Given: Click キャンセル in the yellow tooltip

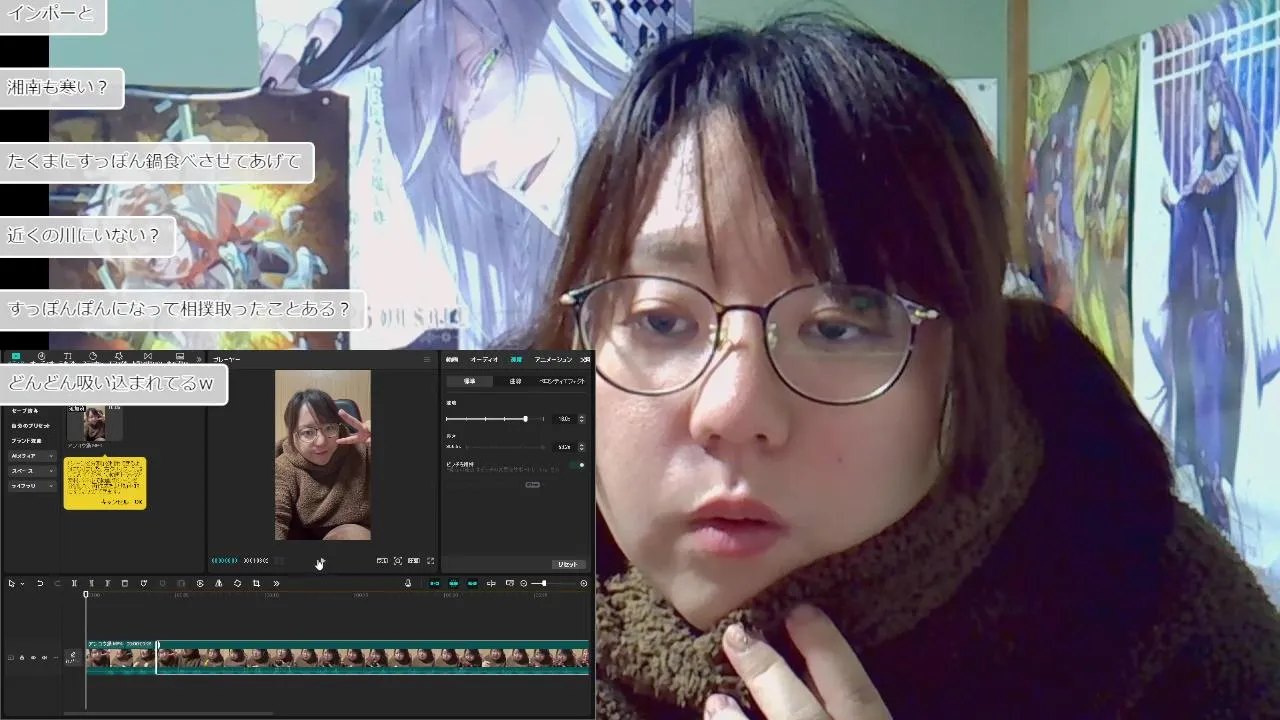Looking at the screenshot, I should (115, 502).
